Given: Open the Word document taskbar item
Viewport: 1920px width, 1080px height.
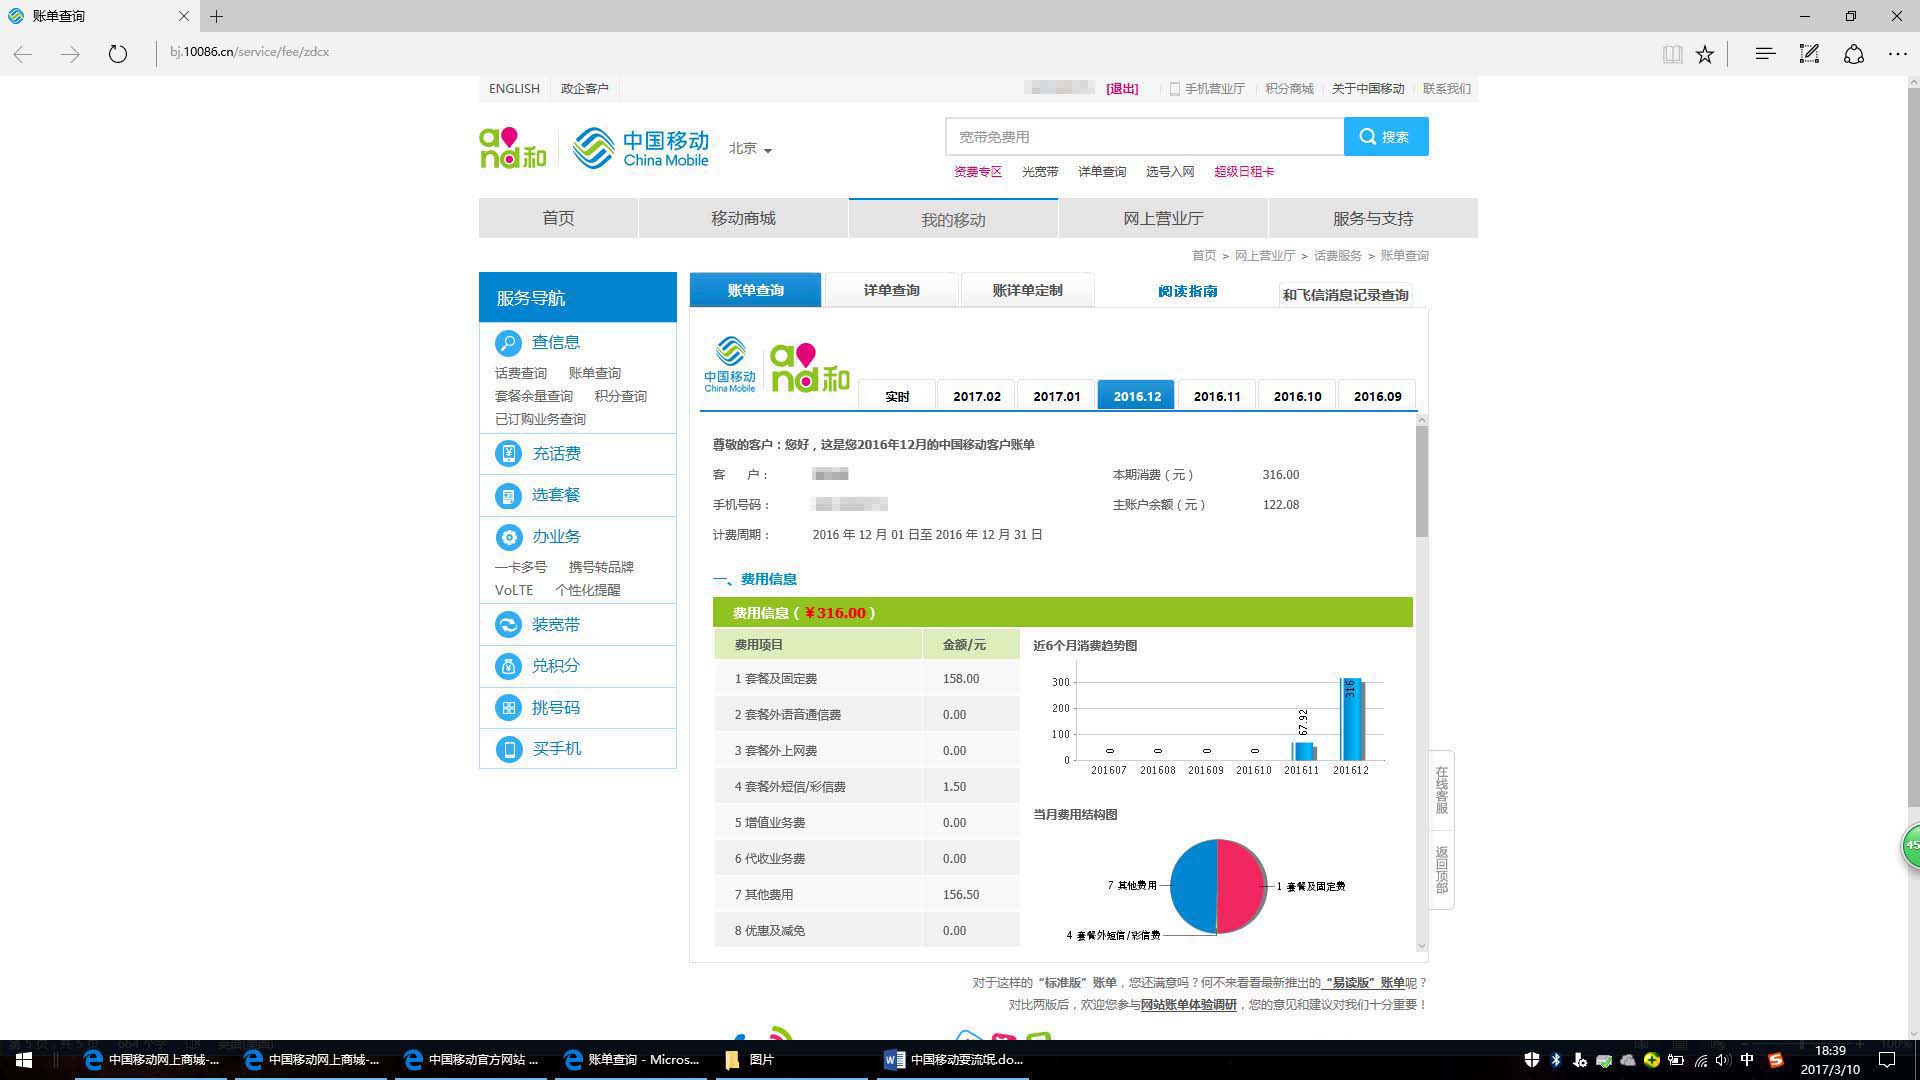Looking at the screenshot, I should tap(954, 1060).
